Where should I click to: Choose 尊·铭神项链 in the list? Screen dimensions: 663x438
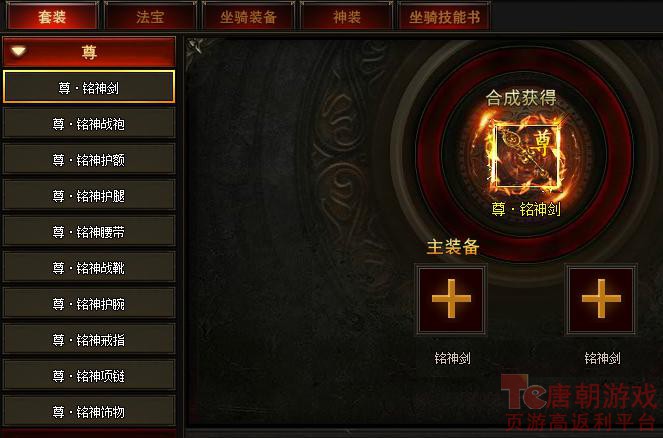tap(89, 375)
